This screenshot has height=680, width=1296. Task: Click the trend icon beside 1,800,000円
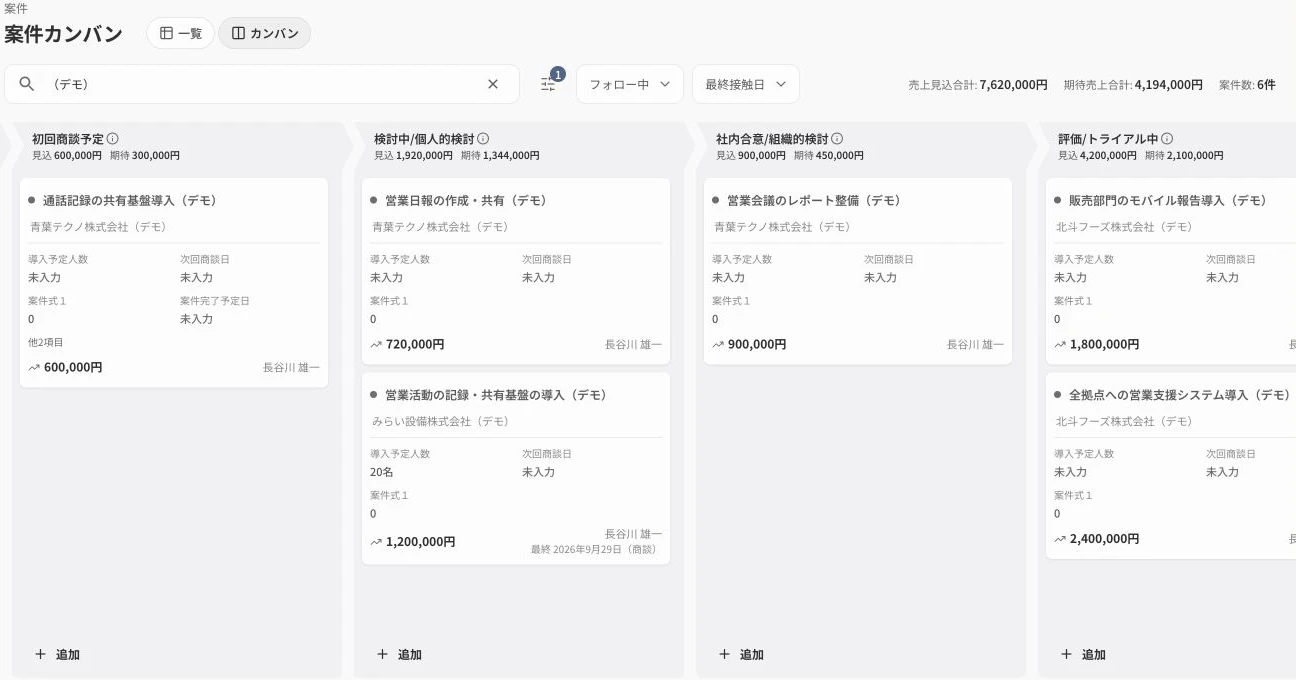1060,344
